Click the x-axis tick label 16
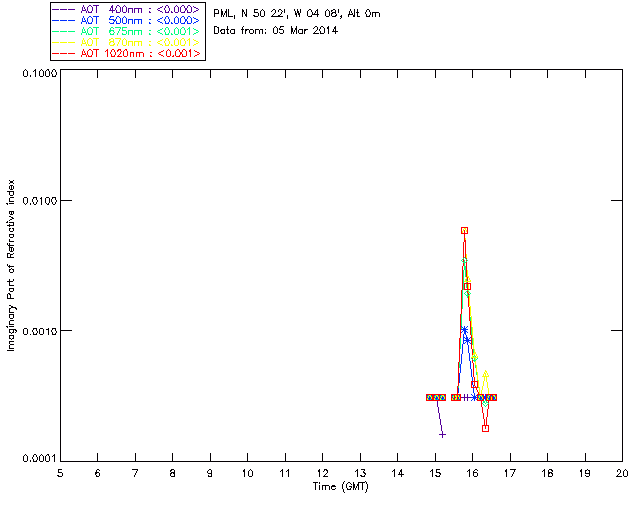Image resolution: width=640 pixels, height=512 pixels. point(473,473)
